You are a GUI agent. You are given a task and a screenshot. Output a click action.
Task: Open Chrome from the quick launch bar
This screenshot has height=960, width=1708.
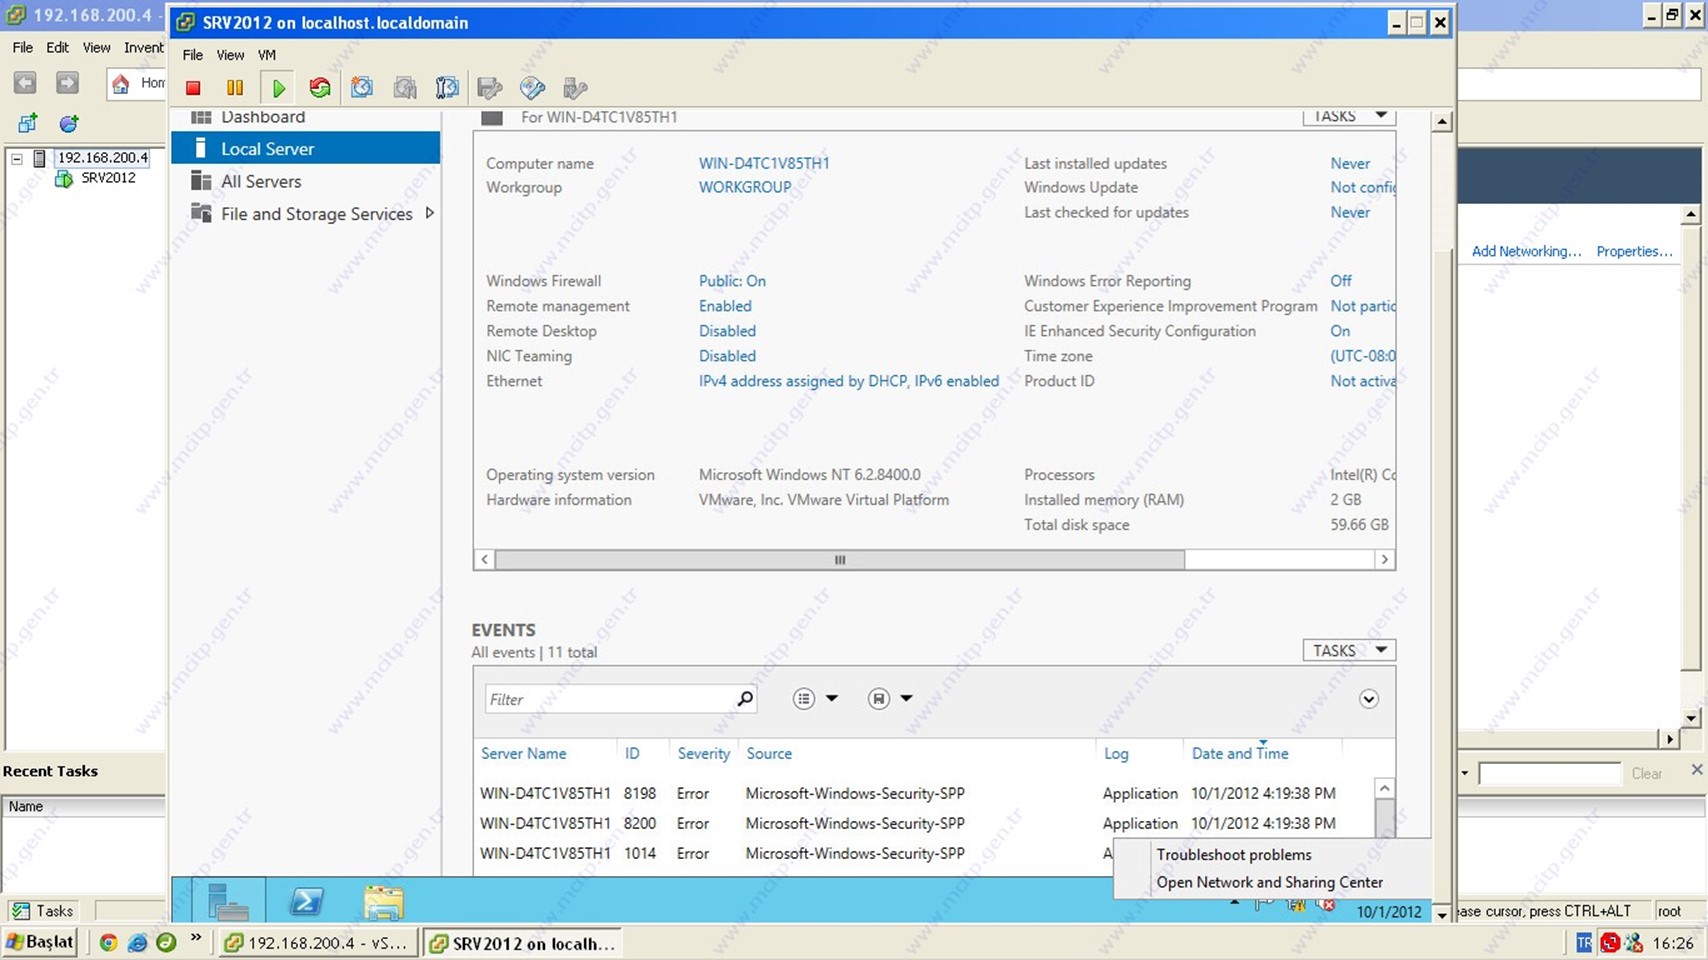tap(108, 942)
